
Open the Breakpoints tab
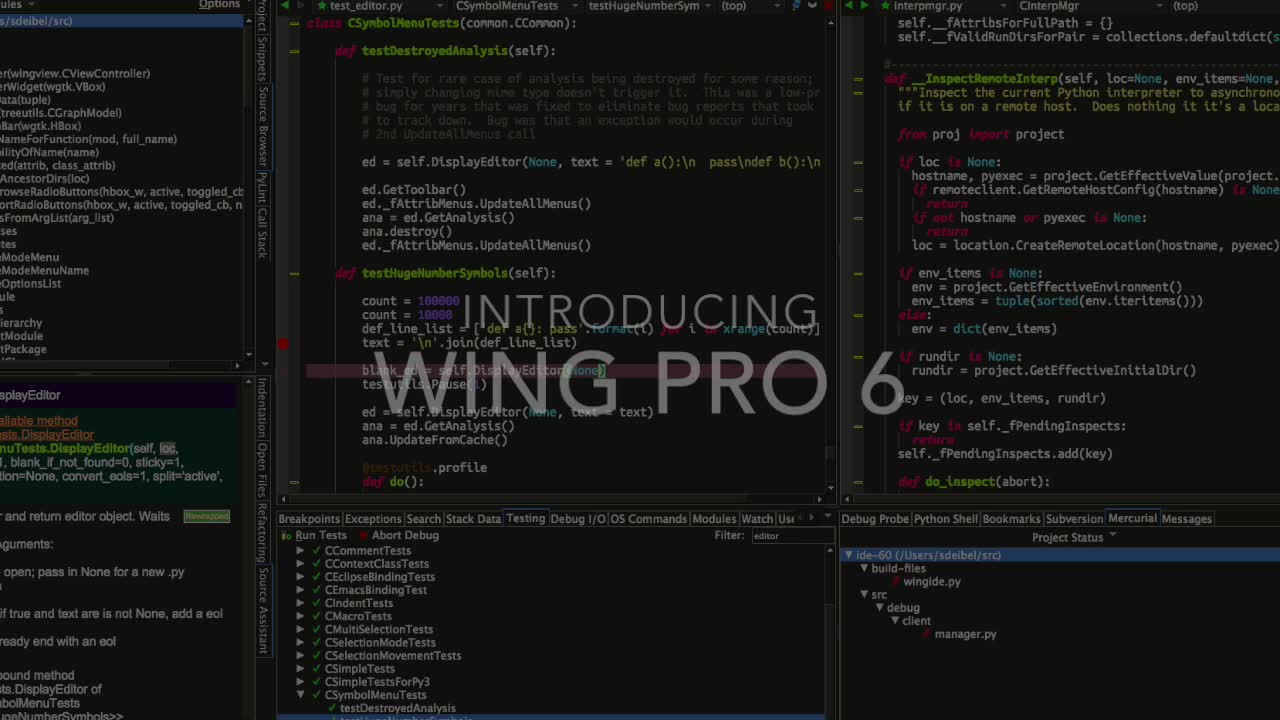tap(309, 519)
